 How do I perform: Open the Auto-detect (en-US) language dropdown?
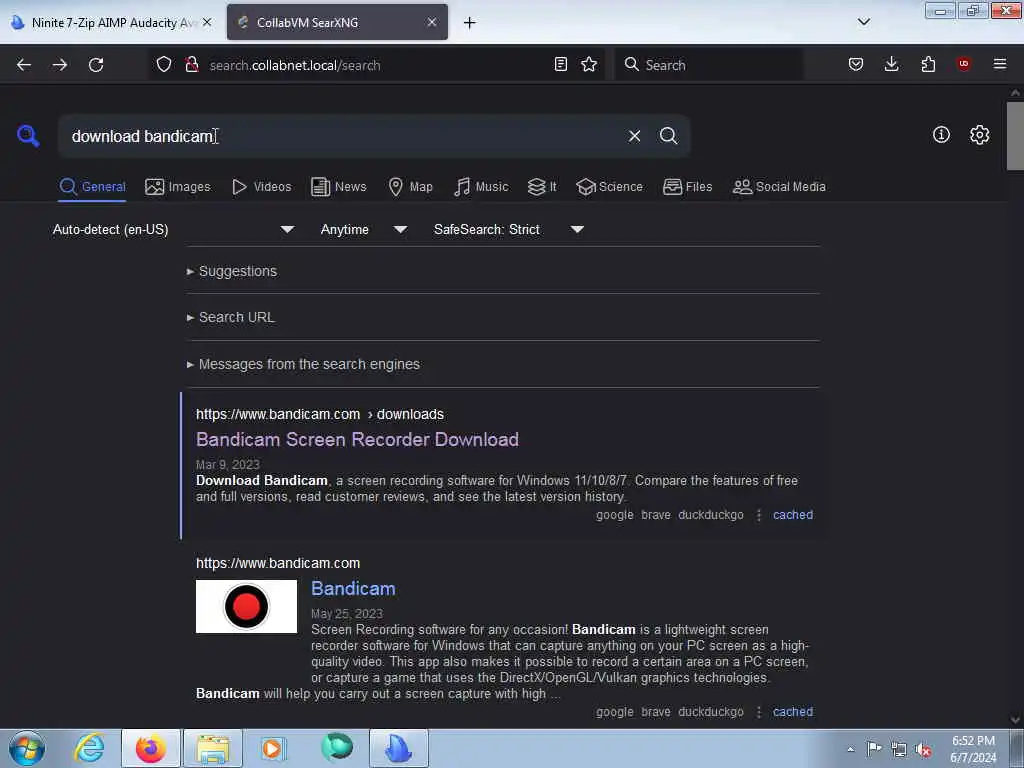coord(173,229)
